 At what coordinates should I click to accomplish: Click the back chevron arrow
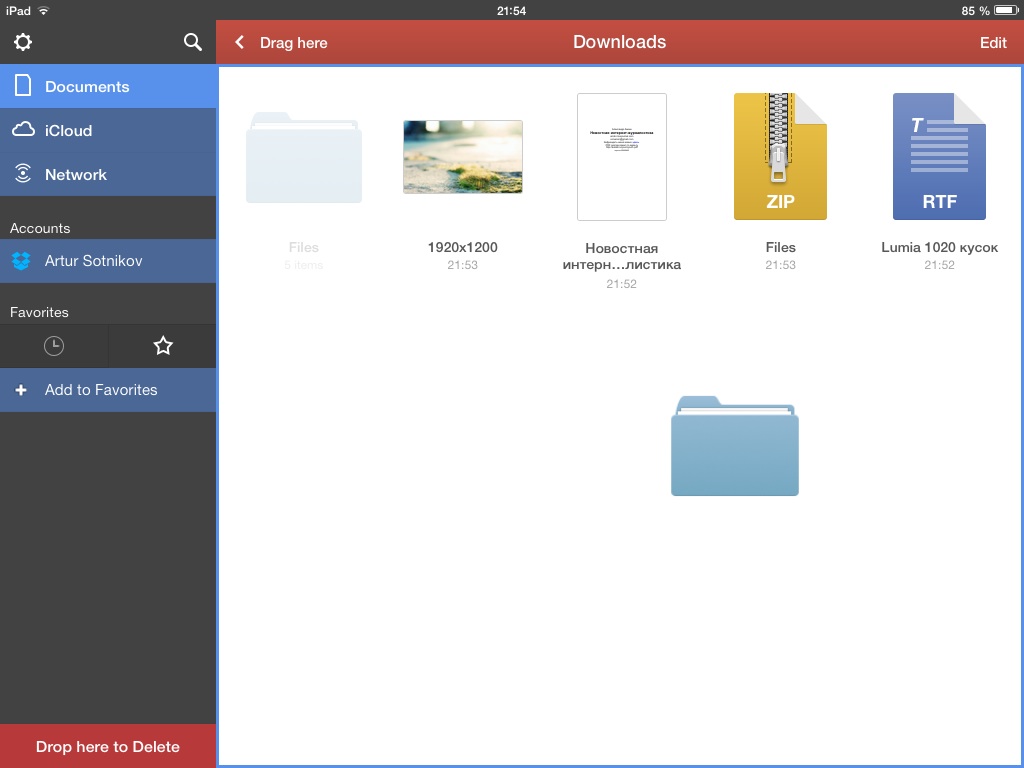pyautogui.click(x=239, y=42)
